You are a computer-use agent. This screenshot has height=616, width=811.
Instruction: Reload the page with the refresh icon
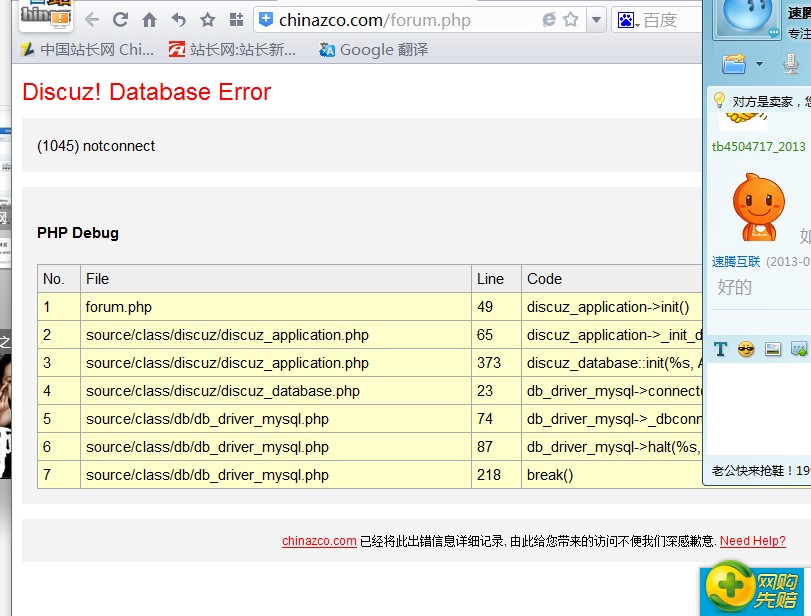tap(121, 20)
